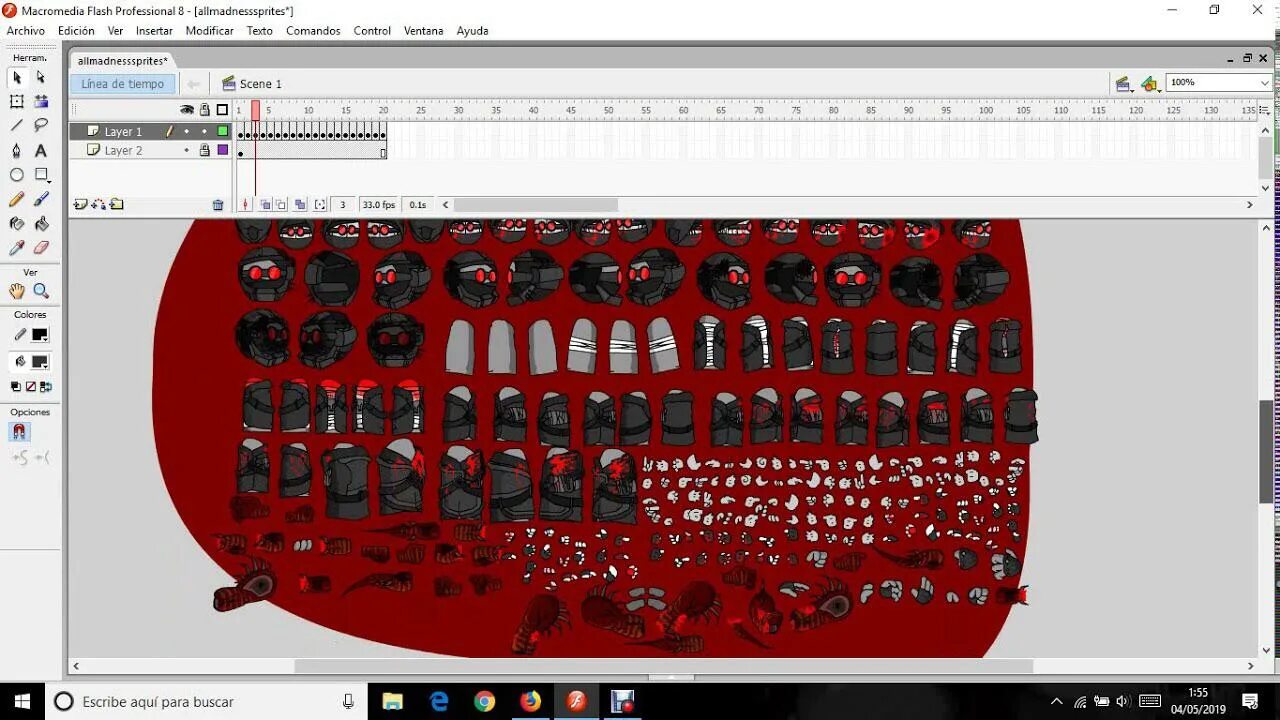Pick the Line tool
Screen dimensions: 1280x720
click(17, 125)
